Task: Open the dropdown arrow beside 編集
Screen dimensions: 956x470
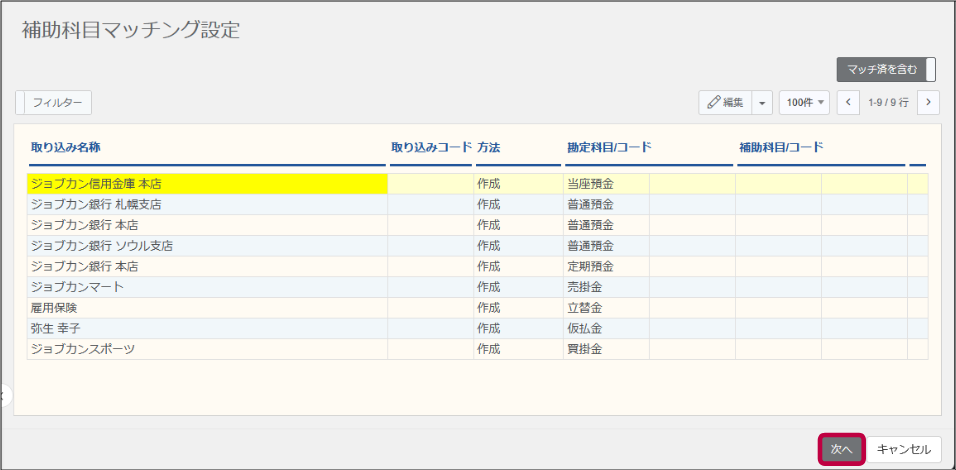Action: (x=762, y=103)
